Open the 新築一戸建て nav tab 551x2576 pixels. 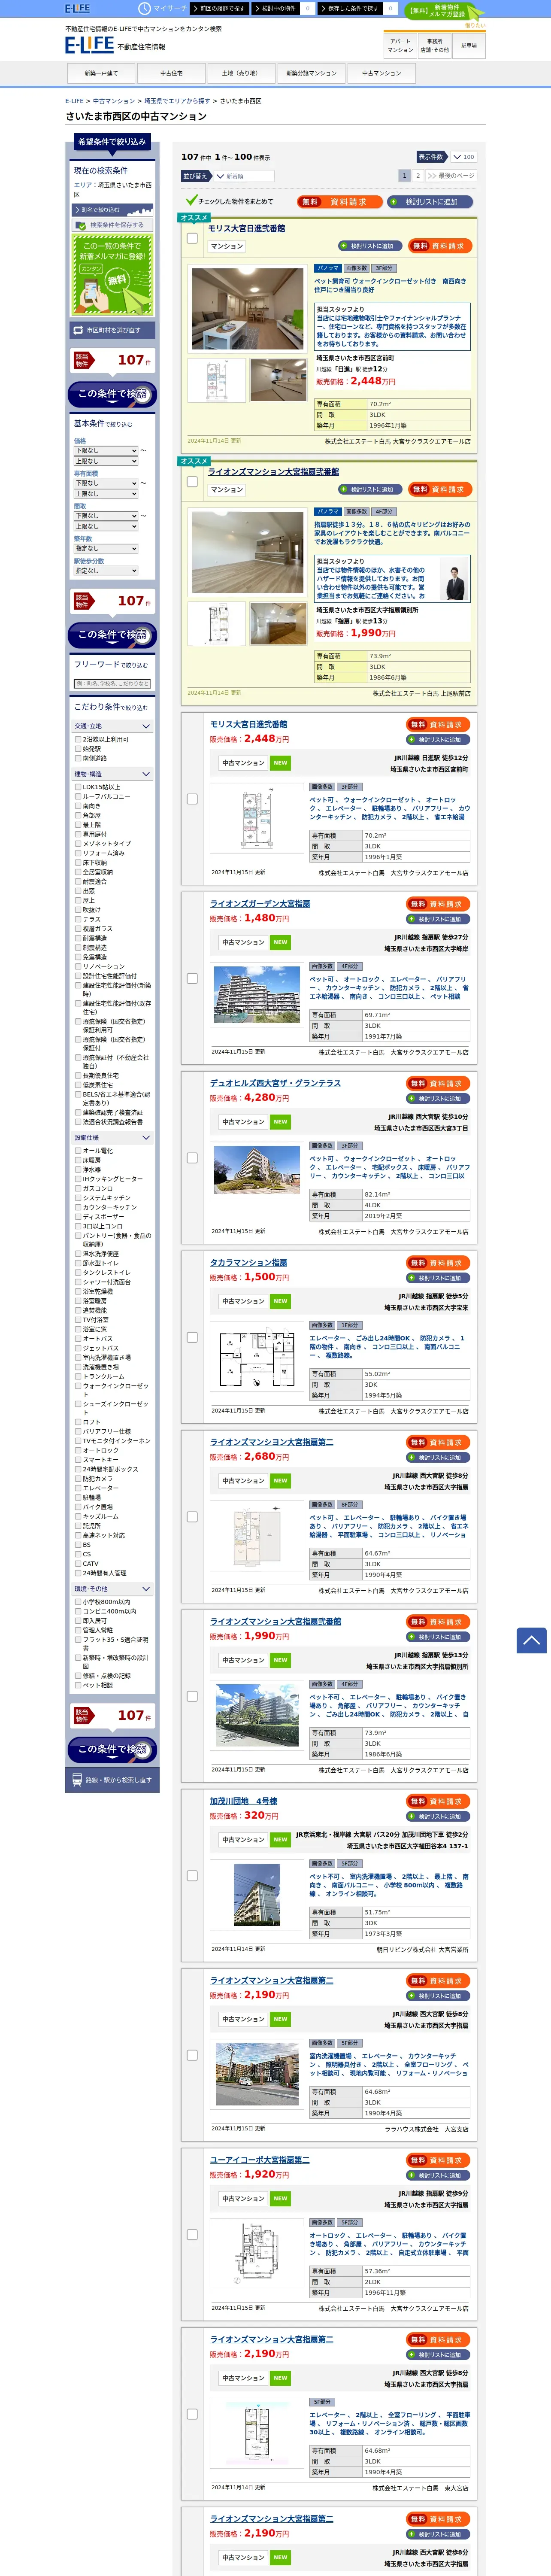point(101,73)
